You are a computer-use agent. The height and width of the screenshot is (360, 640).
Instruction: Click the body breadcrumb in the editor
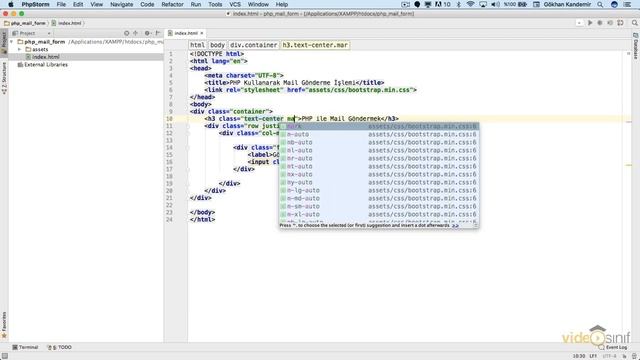tap(217, 45)
